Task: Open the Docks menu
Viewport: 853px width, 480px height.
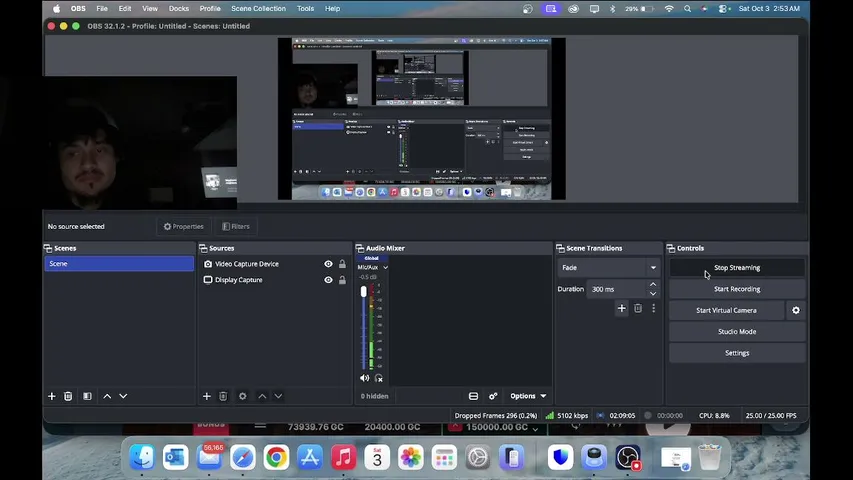Action: point(178,9)
